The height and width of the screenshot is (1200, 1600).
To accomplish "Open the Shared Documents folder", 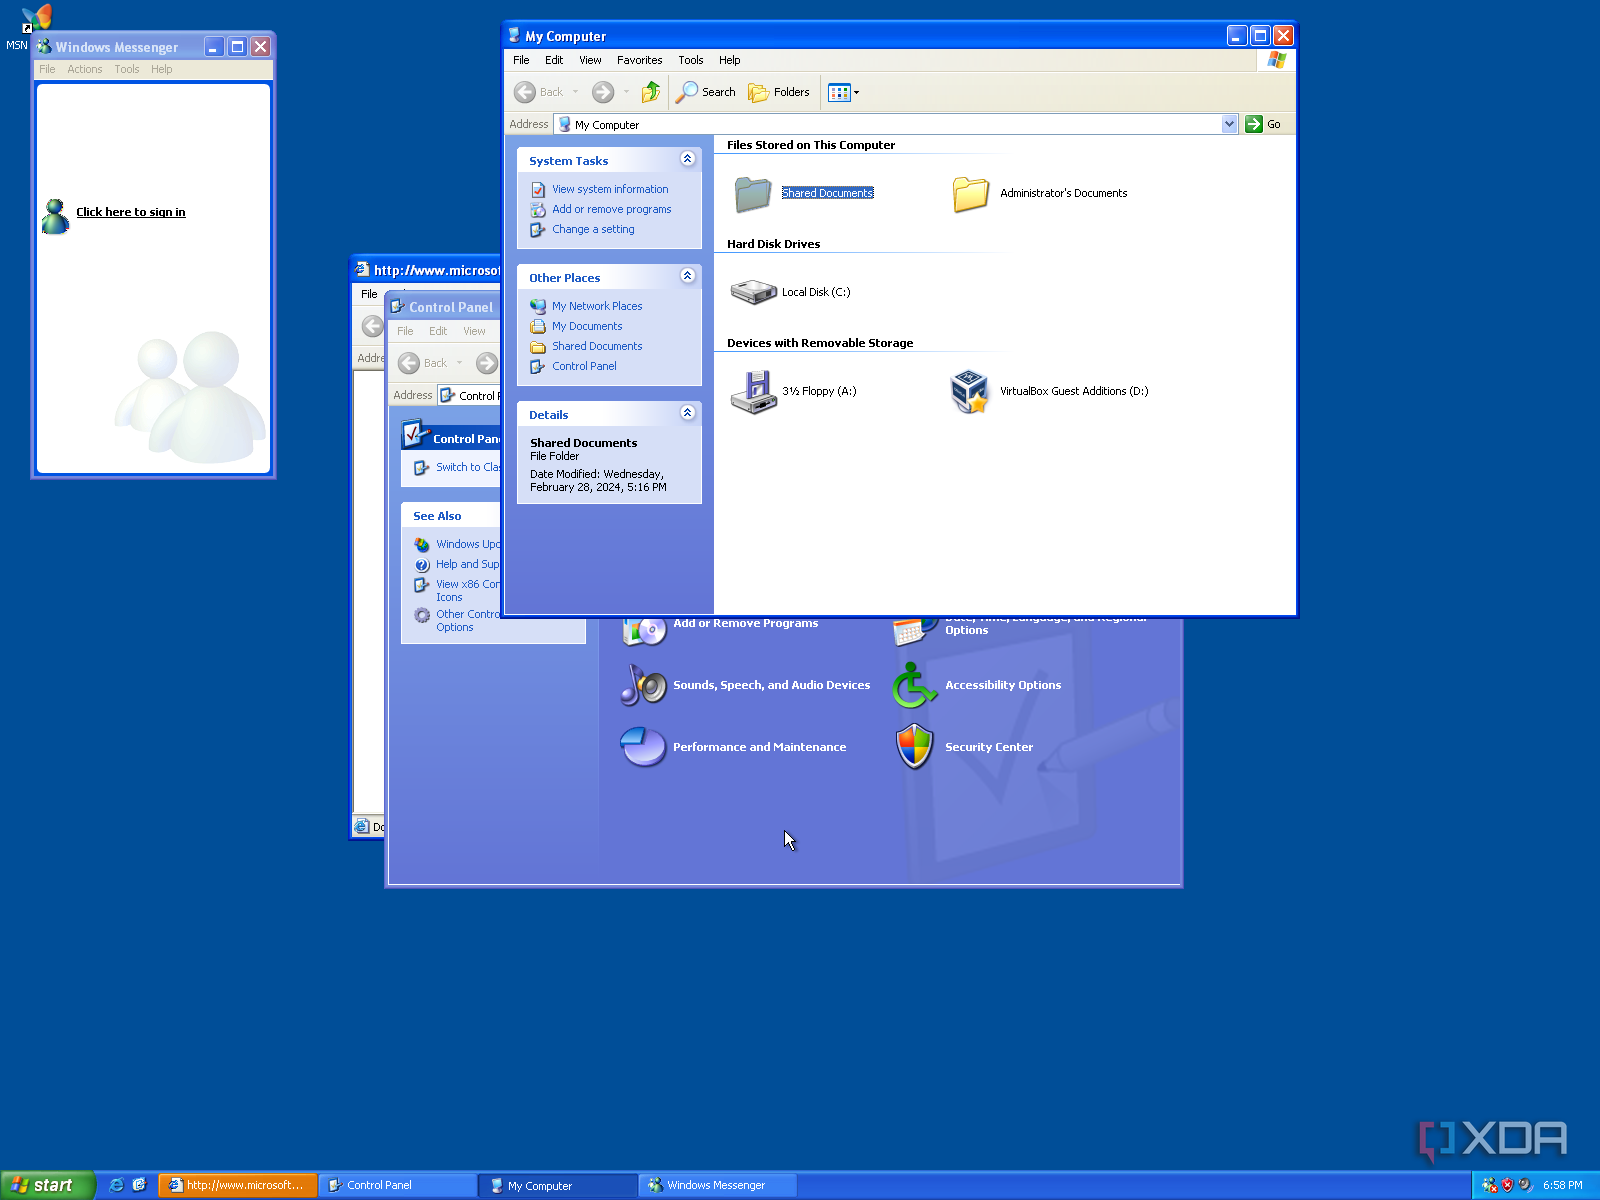I will [826, 193].
